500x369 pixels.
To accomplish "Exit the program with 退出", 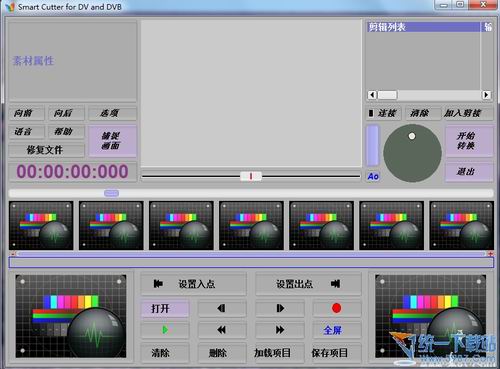I will click(469, 172).
